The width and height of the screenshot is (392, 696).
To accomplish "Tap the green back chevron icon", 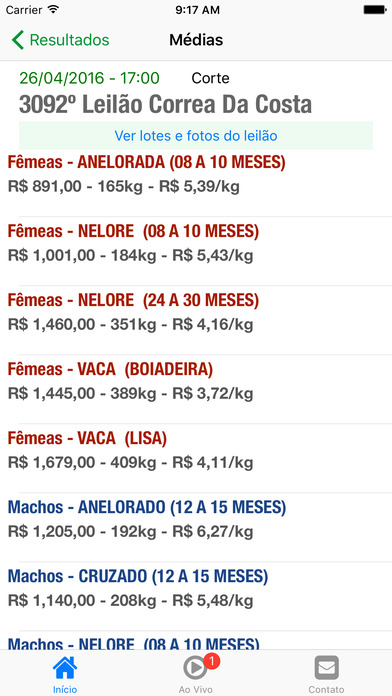I will point(18,40).
